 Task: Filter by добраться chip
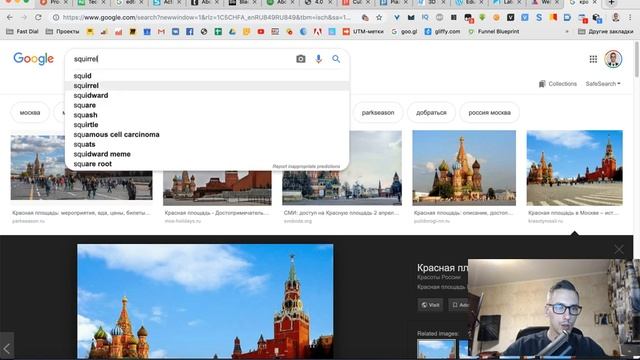coord(431,113)
